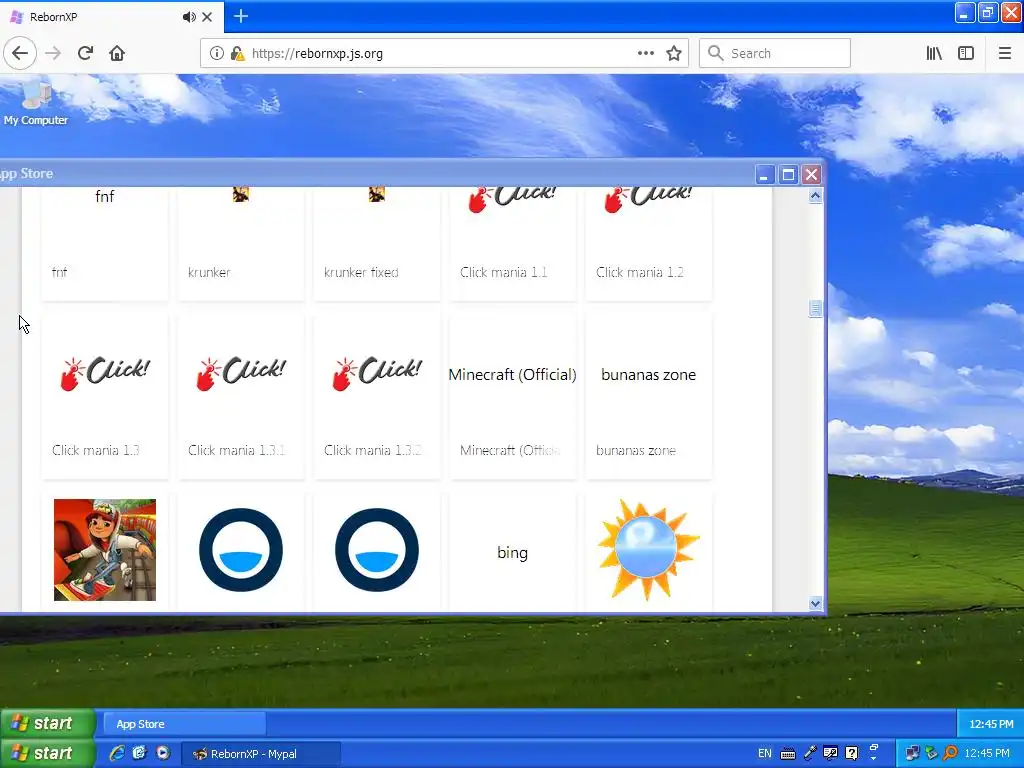Launch Internet Explorer from quick launch
This screenshot has height=768, width=1024.
click(117, 753)
